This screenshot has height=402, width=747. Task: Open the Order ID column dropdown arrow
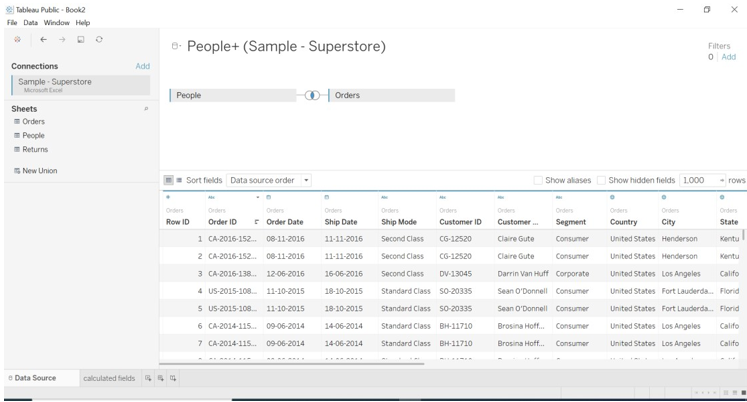(258, 197)
